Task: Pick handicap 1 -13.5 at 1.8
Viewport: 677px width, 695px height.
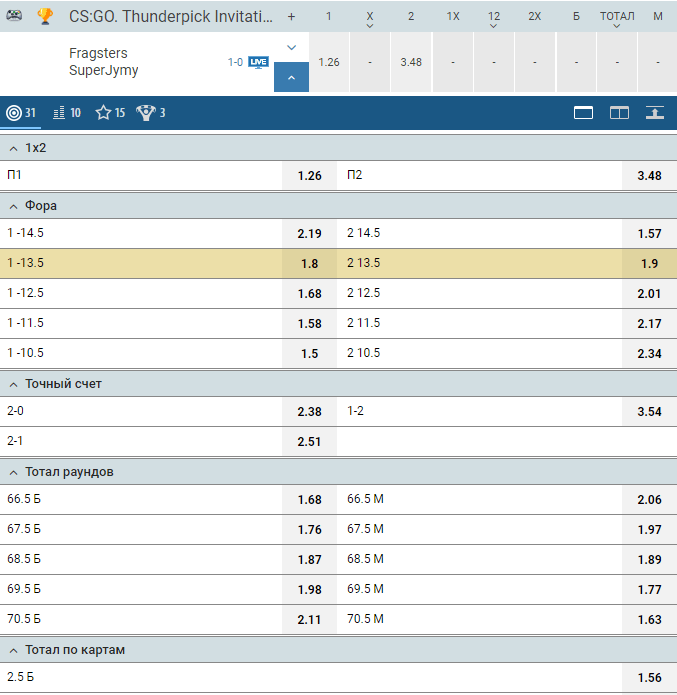Action: 309,264
